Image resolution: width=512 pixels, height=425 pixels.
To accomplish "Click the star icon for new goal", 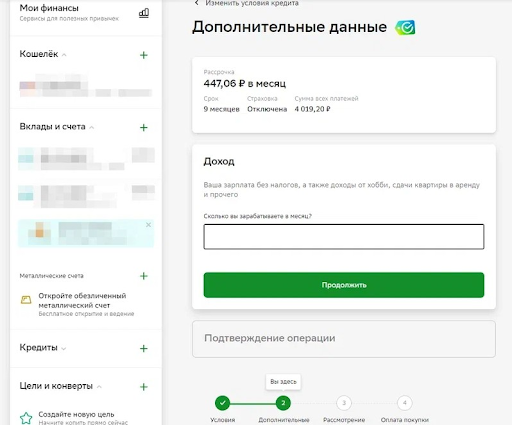I will pos(26,418).
